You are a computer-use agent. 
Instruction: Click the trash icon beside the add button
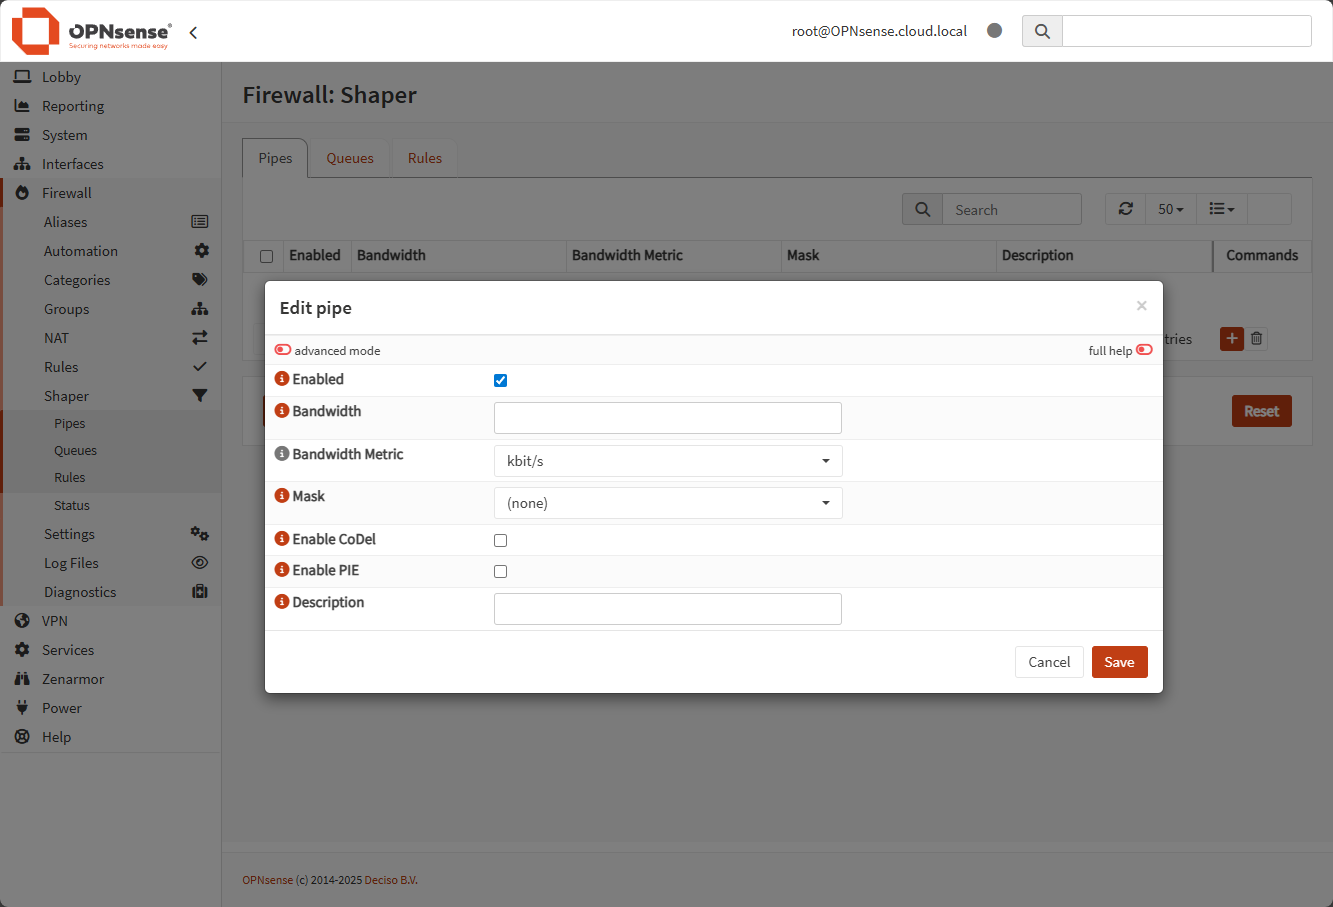[x=1257, y=339]
